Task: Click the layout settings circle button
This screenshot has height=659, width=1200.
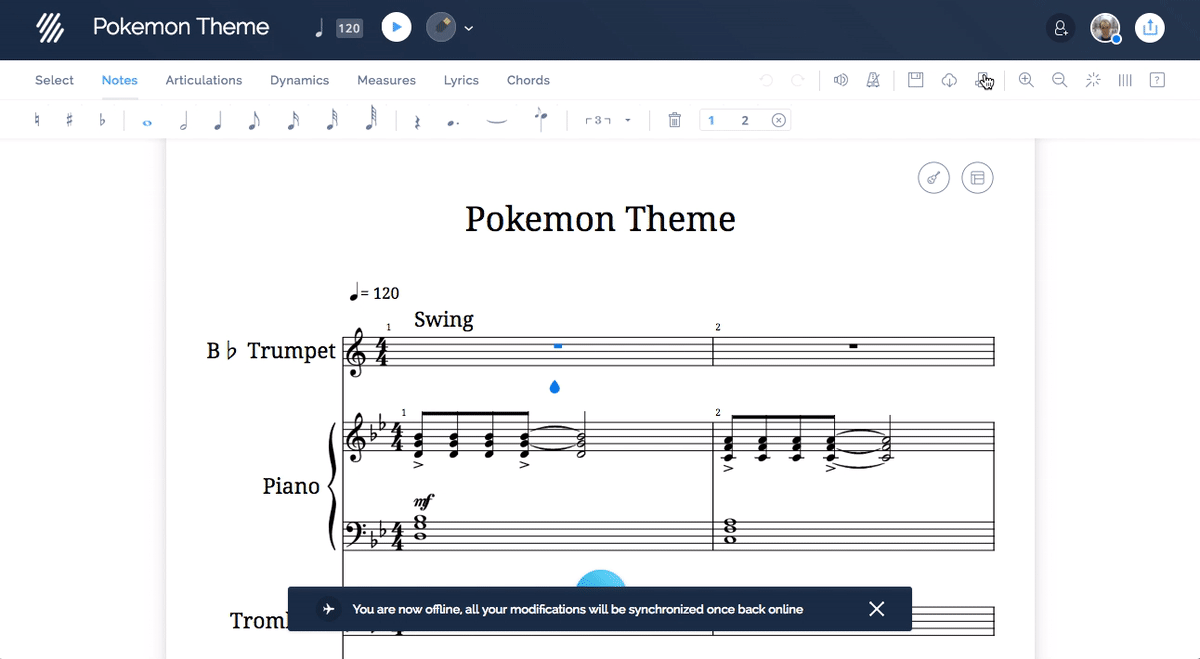Action: (978, 178)
